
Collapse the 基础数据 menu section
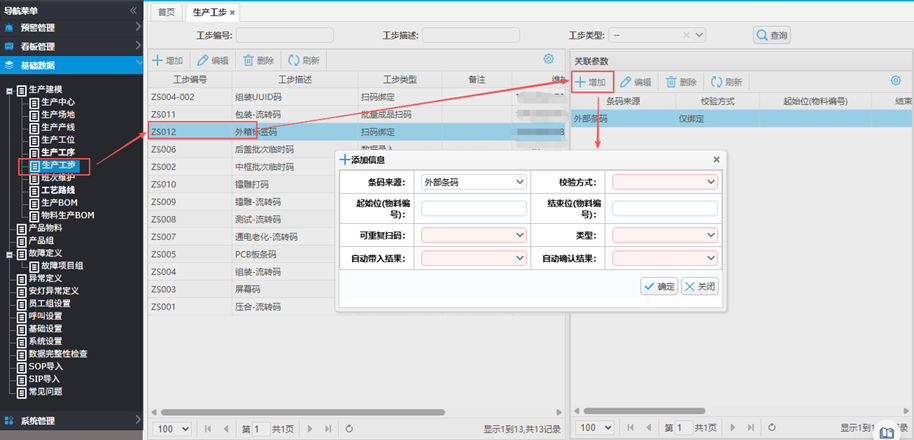[71, 65]
